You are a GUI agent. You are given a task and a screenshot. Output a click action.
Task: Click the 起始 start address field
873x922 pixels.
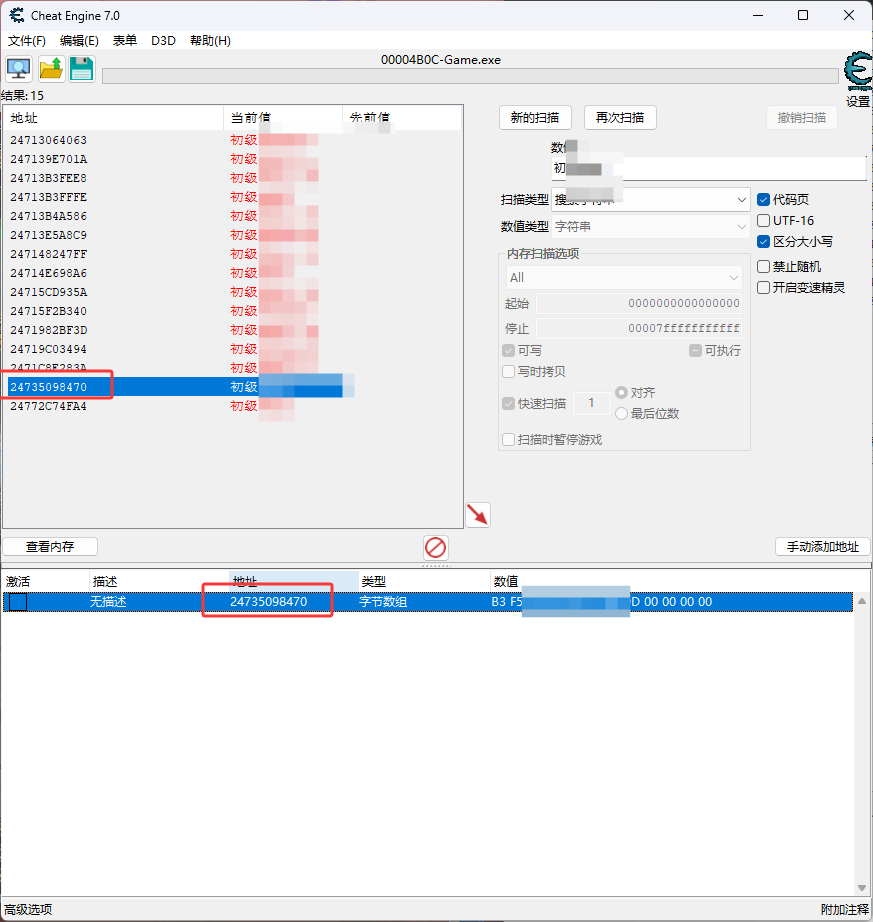[638, 303]
